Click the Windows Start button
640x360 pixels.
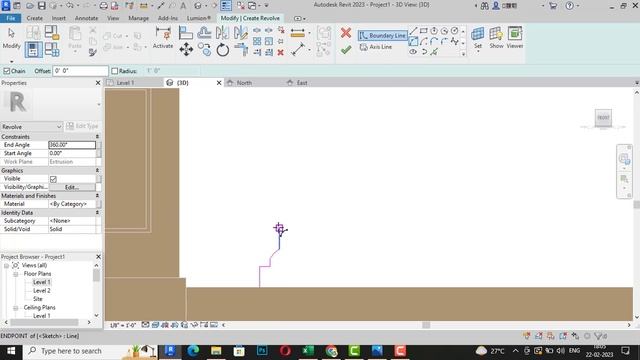[x=11, y=351]
